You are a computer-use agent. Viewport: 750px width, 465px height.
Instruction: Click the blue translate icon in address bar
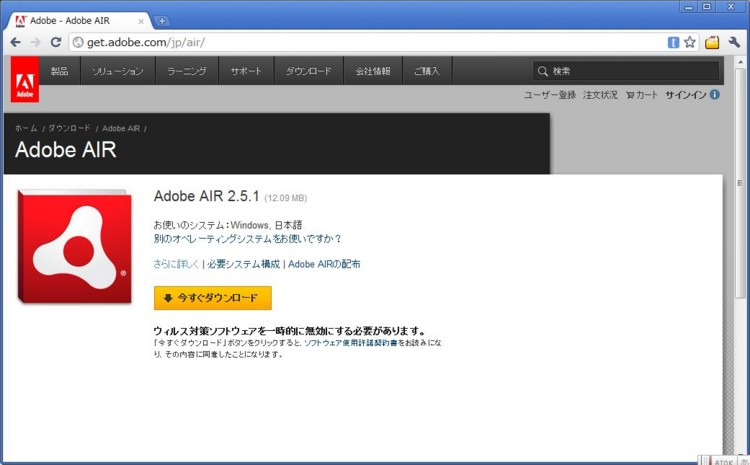673,43
